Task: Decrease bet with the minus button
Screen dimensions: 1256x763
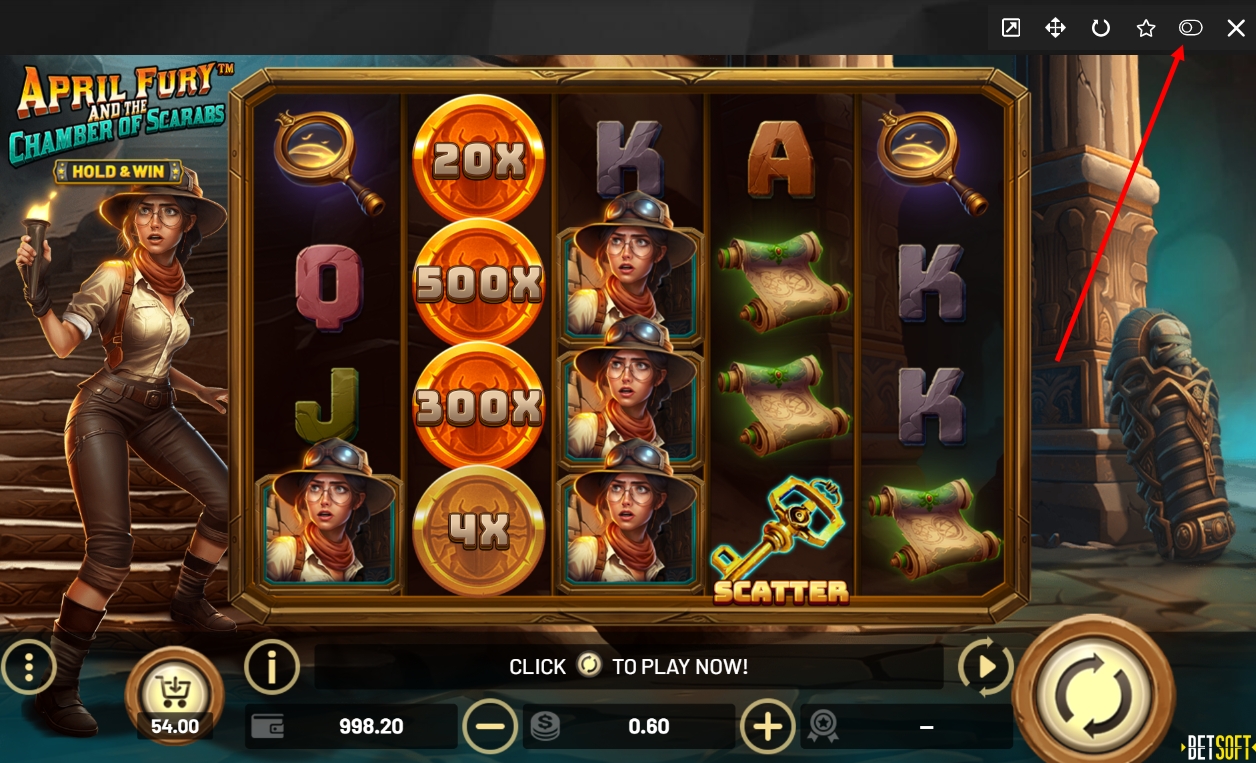Action: point(490,727)
